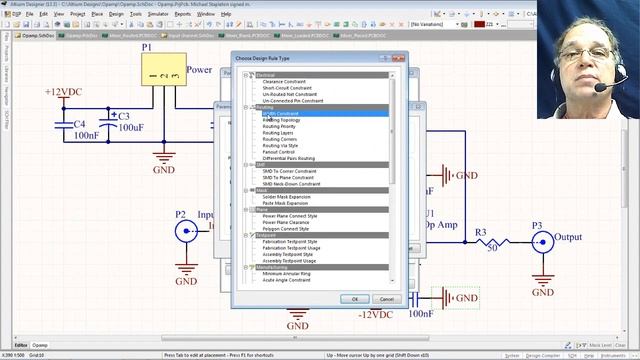Select Minimum Annular Ring rule

(x=286, y=274)
